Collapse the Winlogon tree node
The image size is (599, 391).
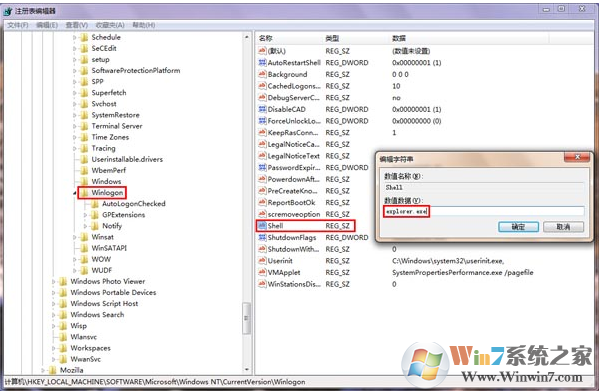click(75, 193)
